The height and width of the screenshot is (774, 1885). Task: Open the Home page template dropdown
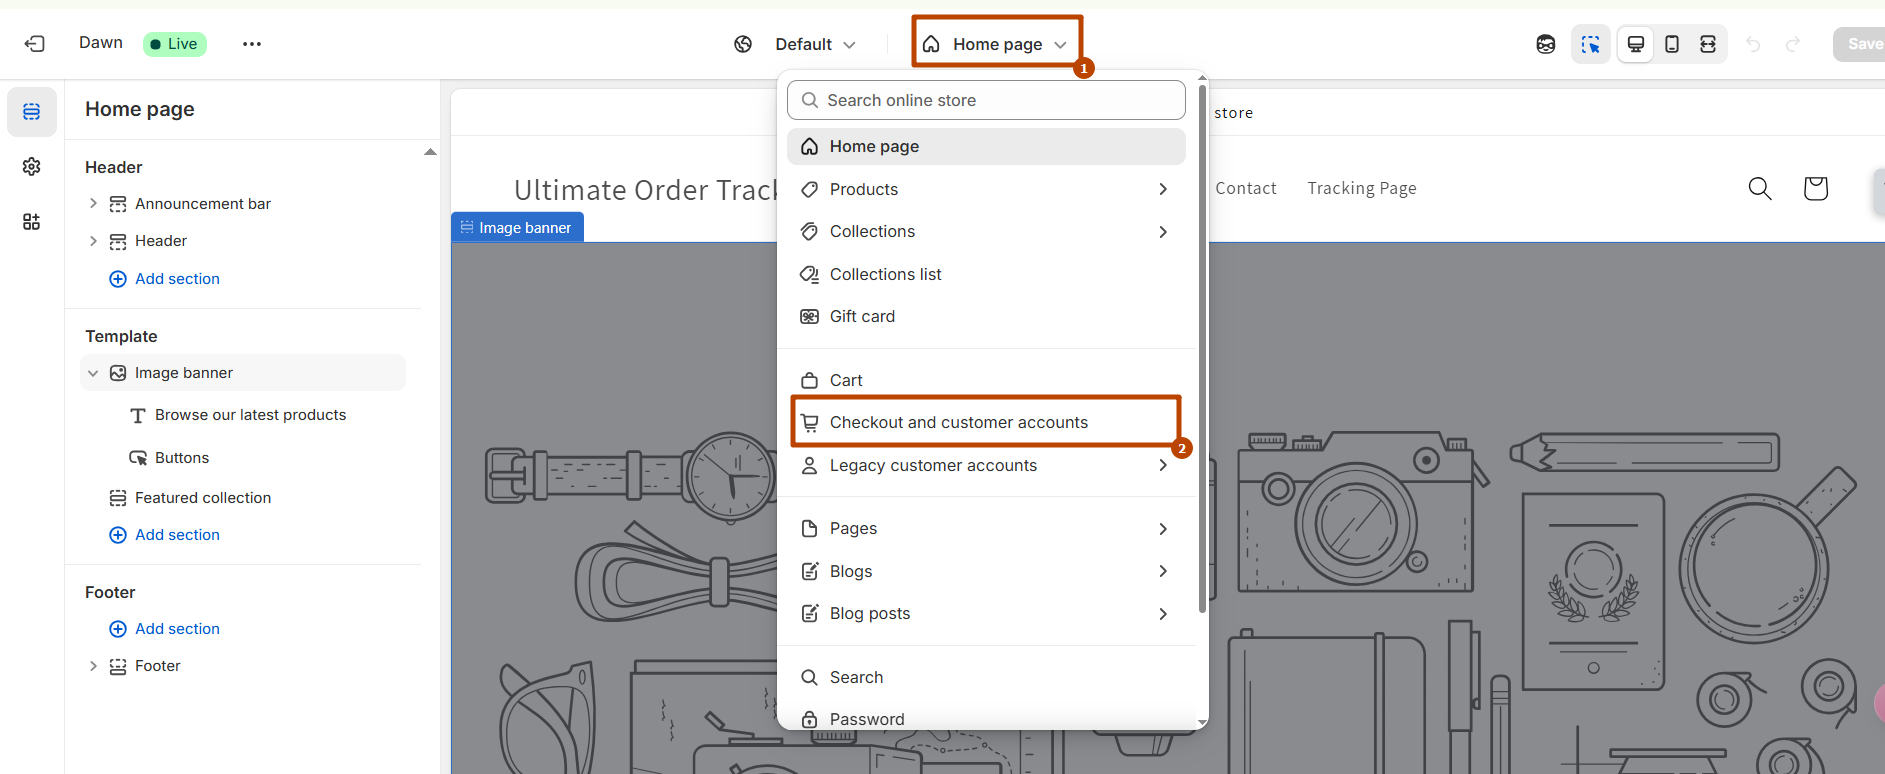[x=996, y=44]
